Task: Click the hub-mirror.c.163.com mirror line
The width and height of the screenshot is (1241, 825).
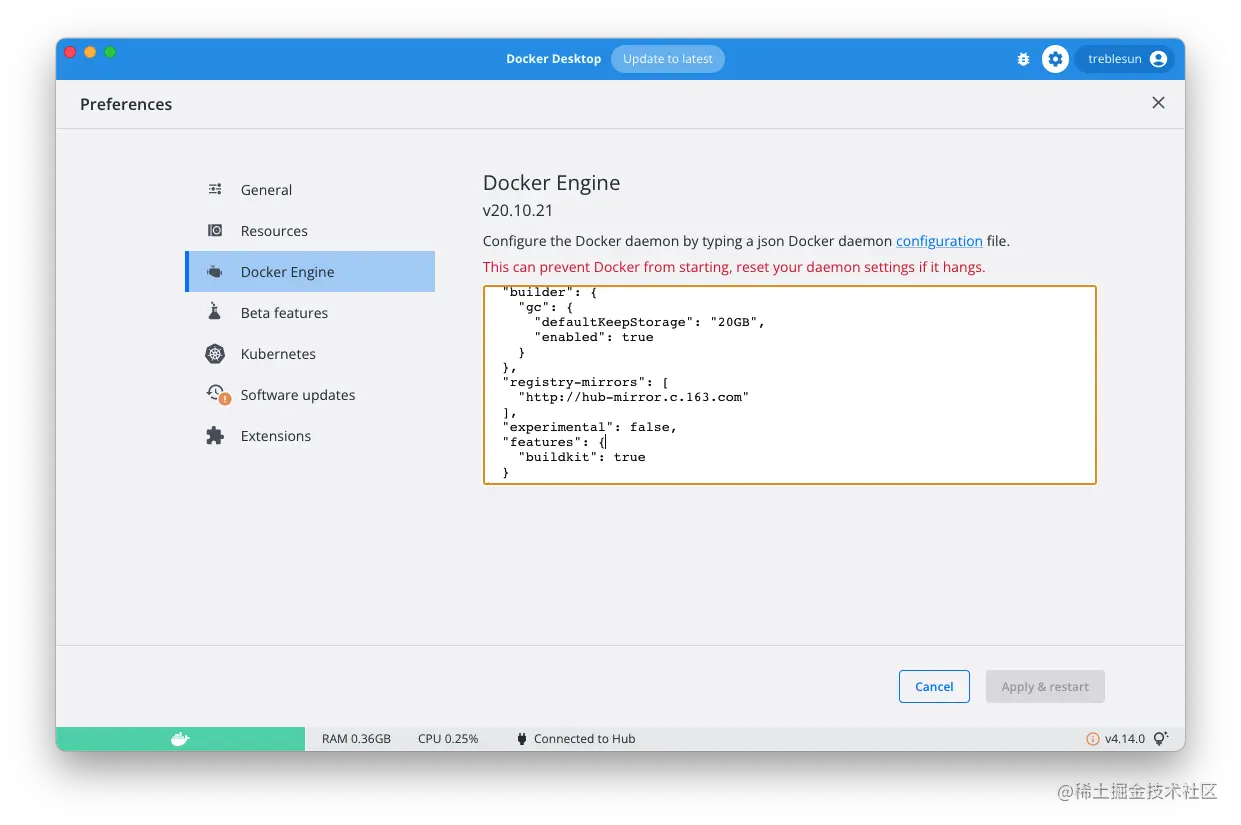Action: 634,397
